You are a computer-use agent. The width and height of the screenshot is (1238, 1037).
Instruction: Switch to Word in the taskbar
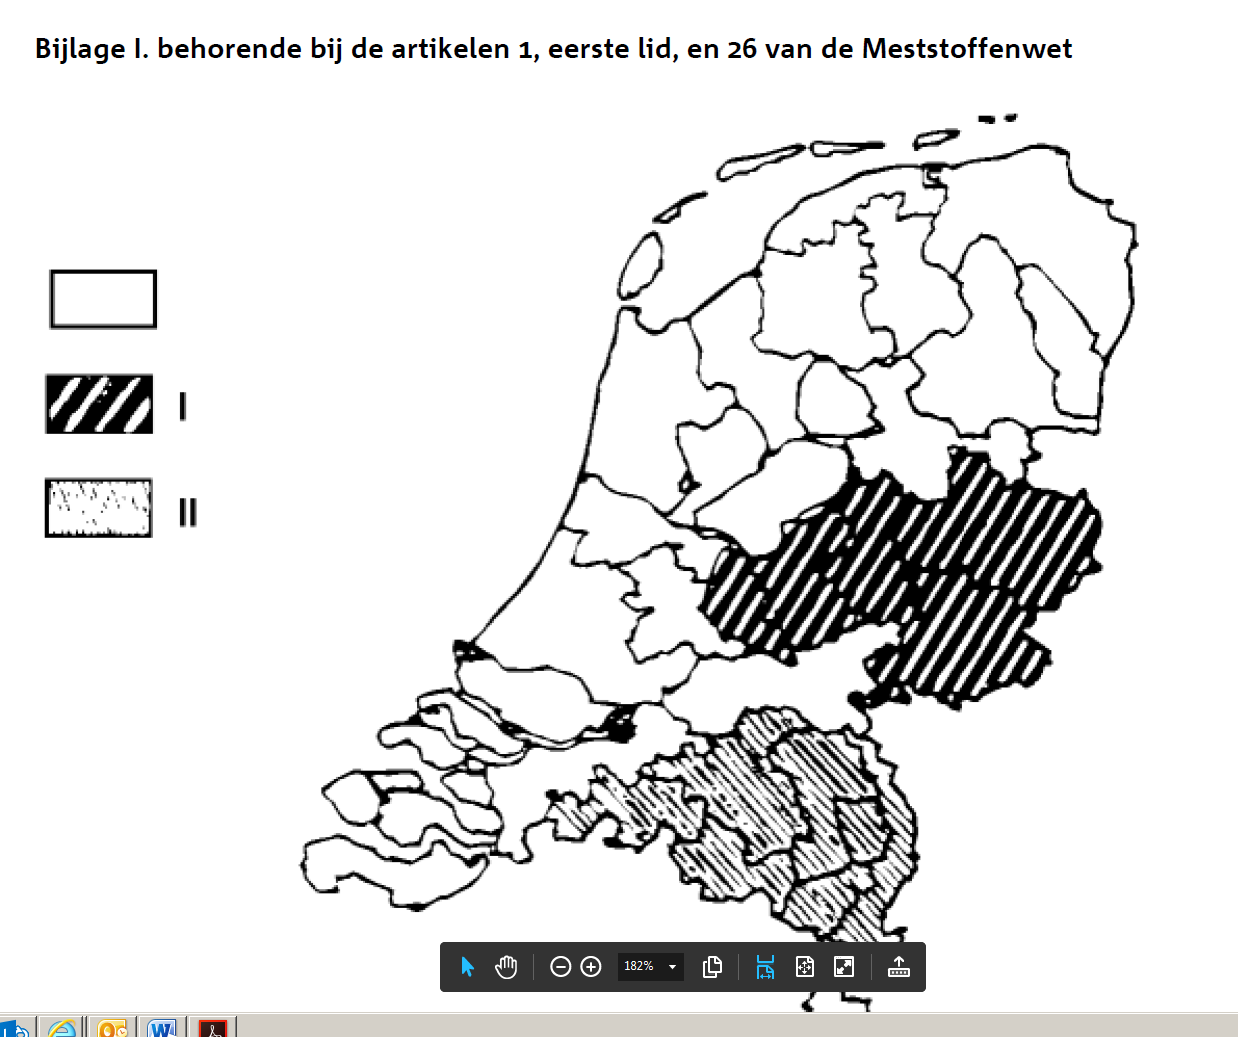click(161, 1028)
